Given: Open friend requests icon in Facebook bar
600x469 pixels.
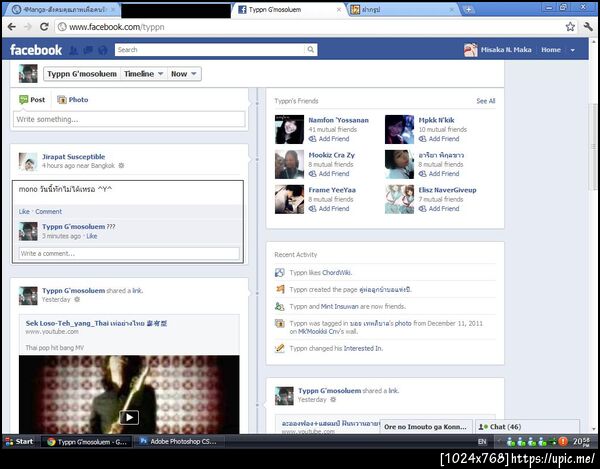Looking at the screenshot, I should (73, 50).
